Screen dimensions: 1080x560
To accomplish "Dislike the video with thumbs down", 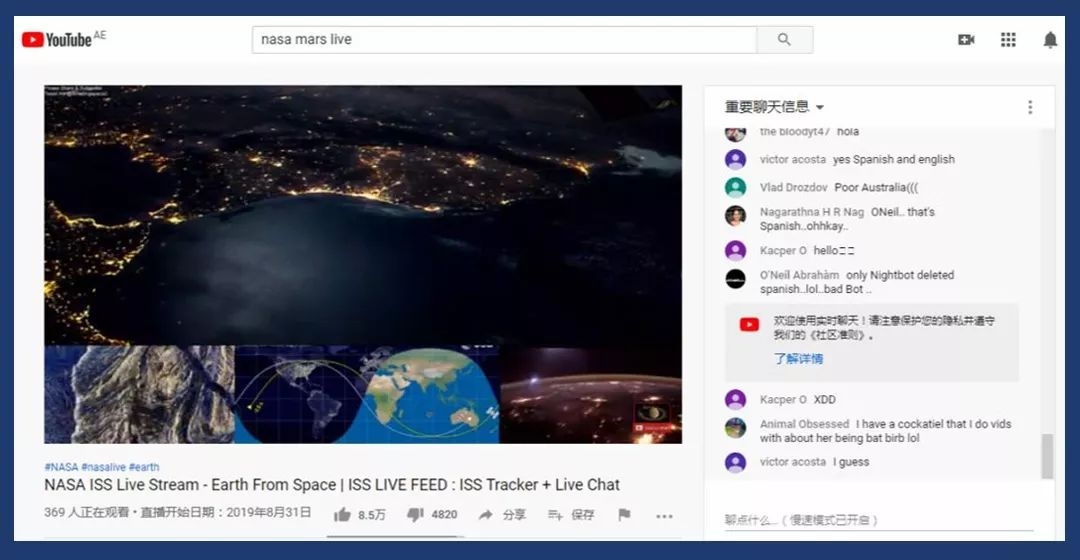I will pyautogui.click(x=415, y=515).
